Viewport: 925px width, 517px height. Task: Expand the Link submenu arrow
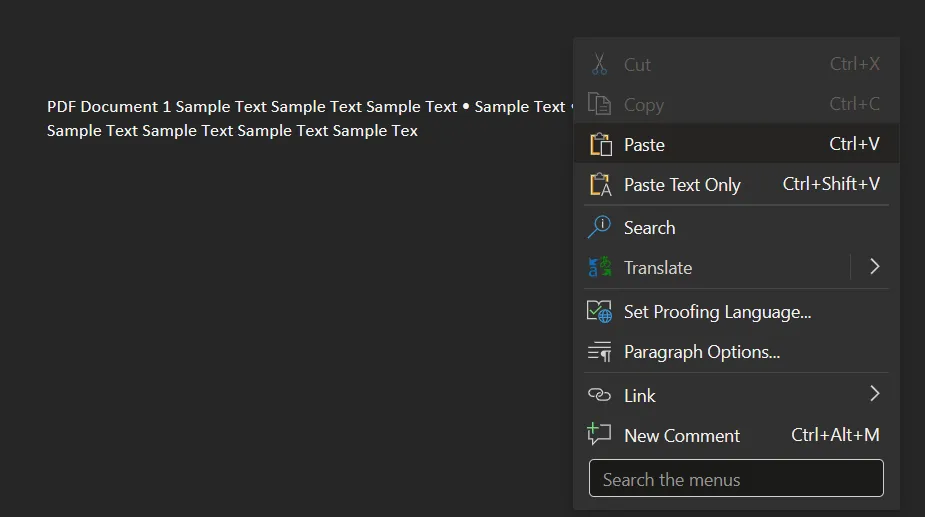point(874,394)
